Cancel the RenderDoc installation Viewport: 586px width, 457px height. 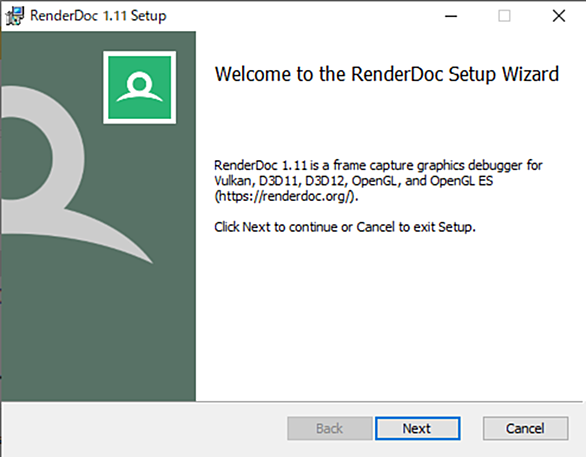525,428
